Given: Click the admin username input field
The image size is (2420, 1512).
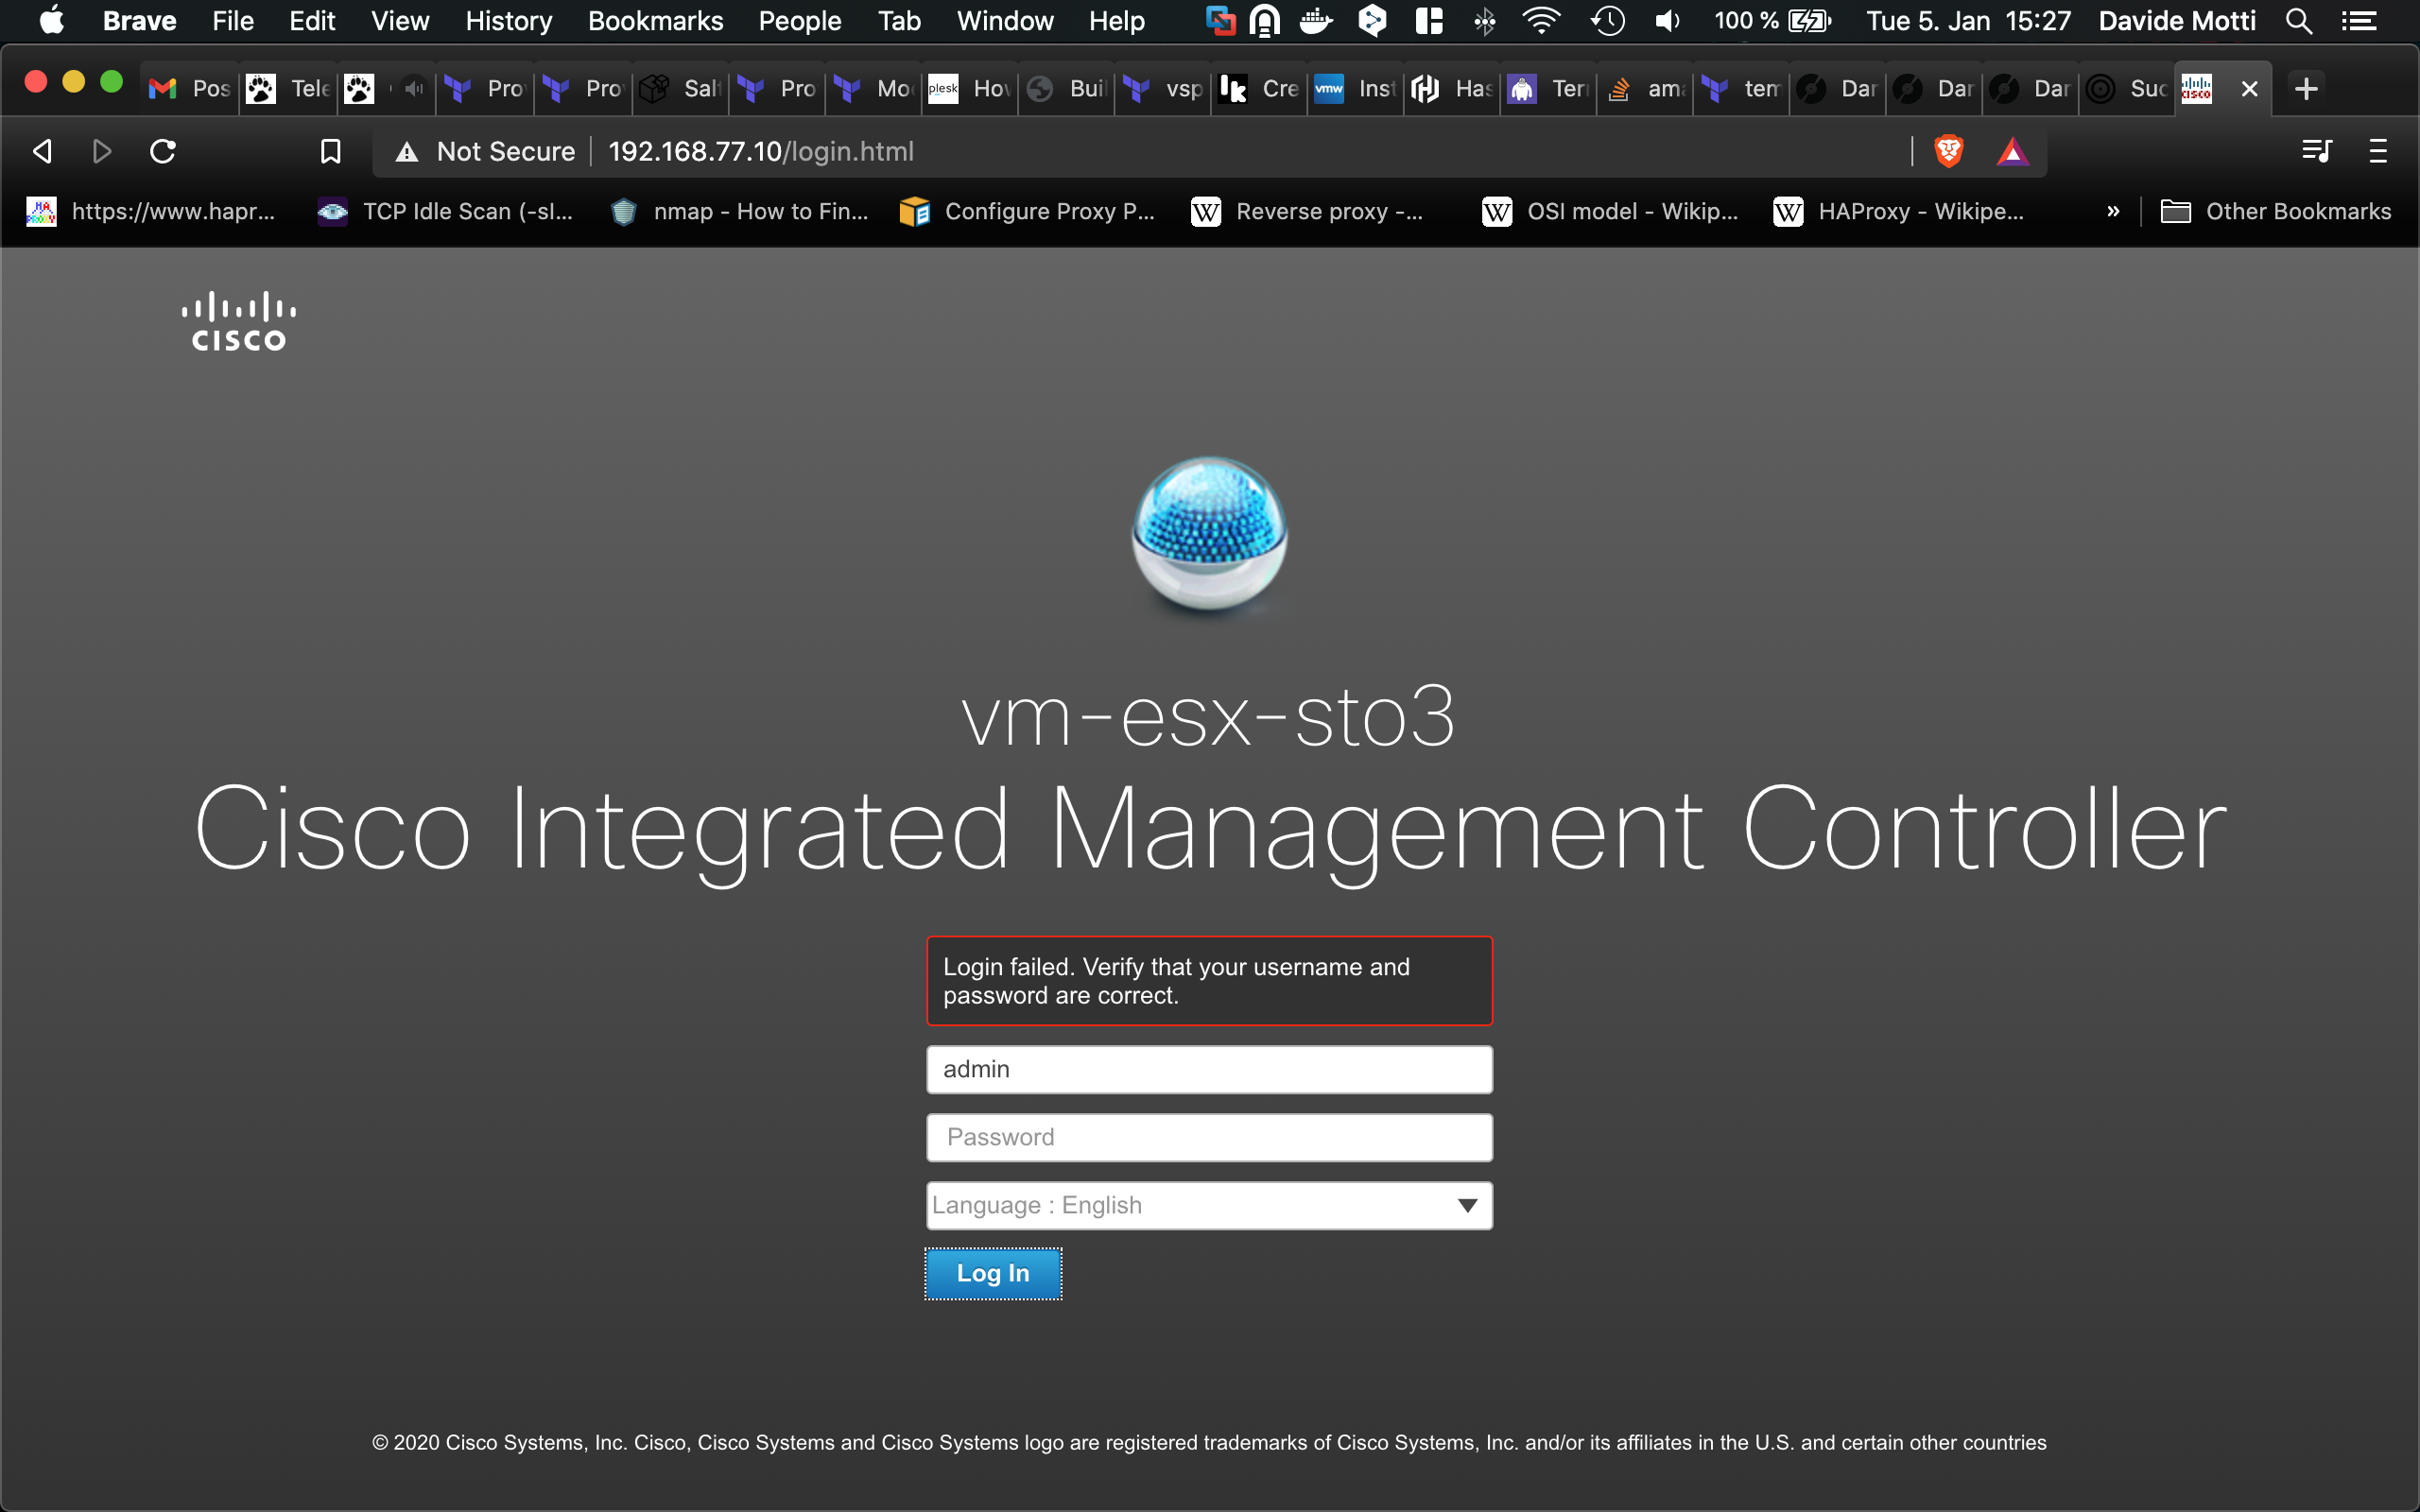Looking at the screenshot, I should 1209,1070.
